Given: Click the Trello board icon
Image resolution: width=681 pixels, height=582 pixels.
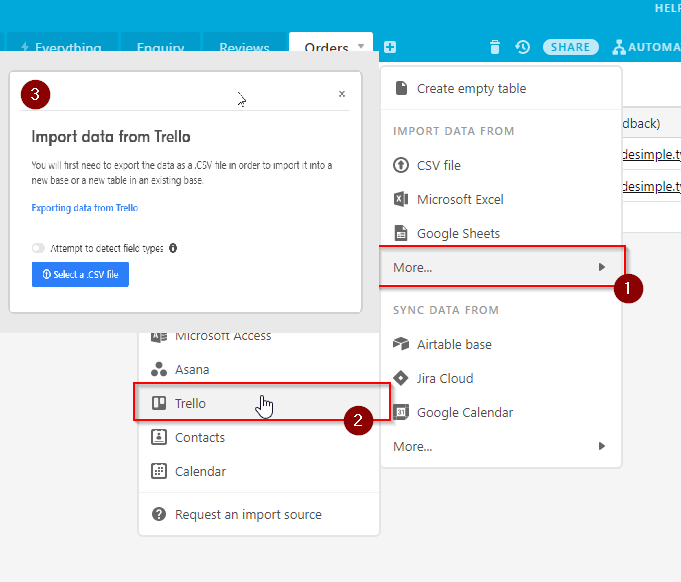Looking at the screenshot, I should point(159,403).
